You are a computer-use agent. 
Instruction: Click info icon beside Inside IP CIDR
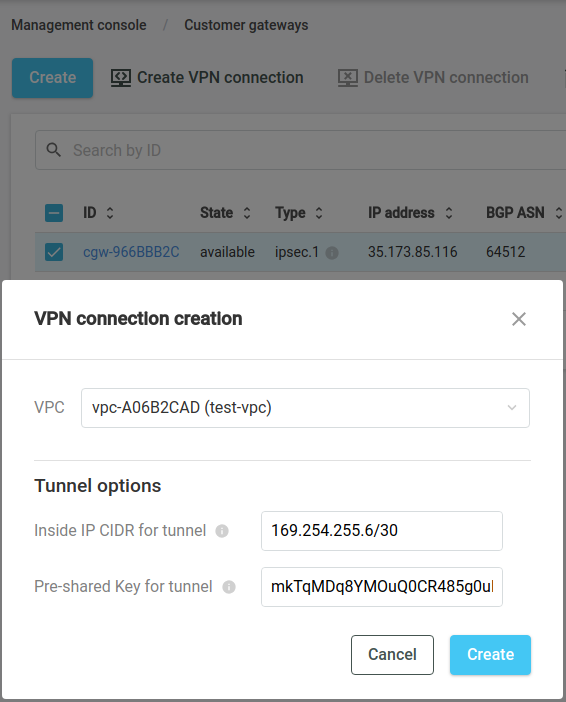click(x=222, y=531)
